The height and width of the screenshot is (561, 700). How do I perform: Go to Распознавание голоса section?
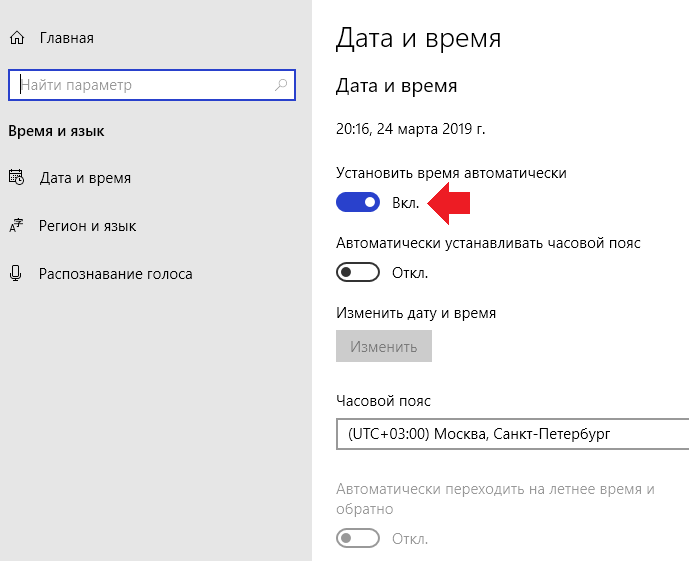point(116,274)
